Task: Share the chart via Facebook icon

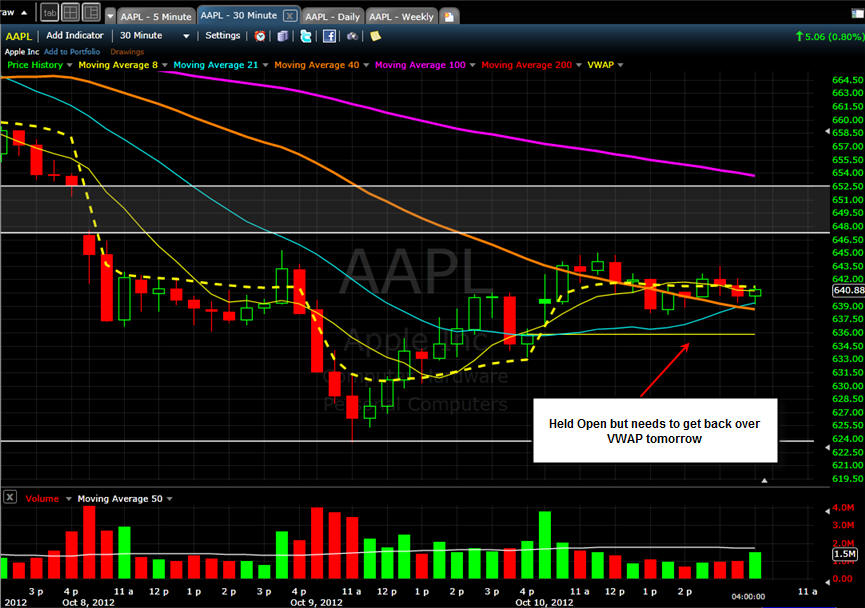Action: pyautogui.click(x=329, y=36)
